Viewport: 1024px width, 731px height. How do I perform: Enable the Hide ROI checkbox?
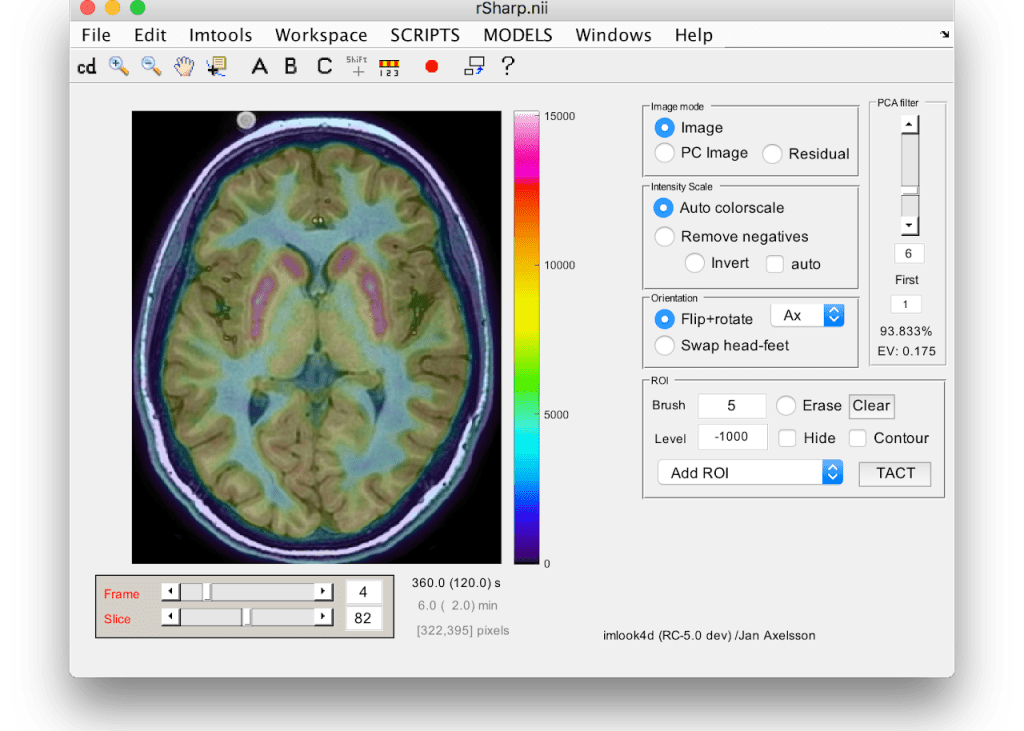788,438
